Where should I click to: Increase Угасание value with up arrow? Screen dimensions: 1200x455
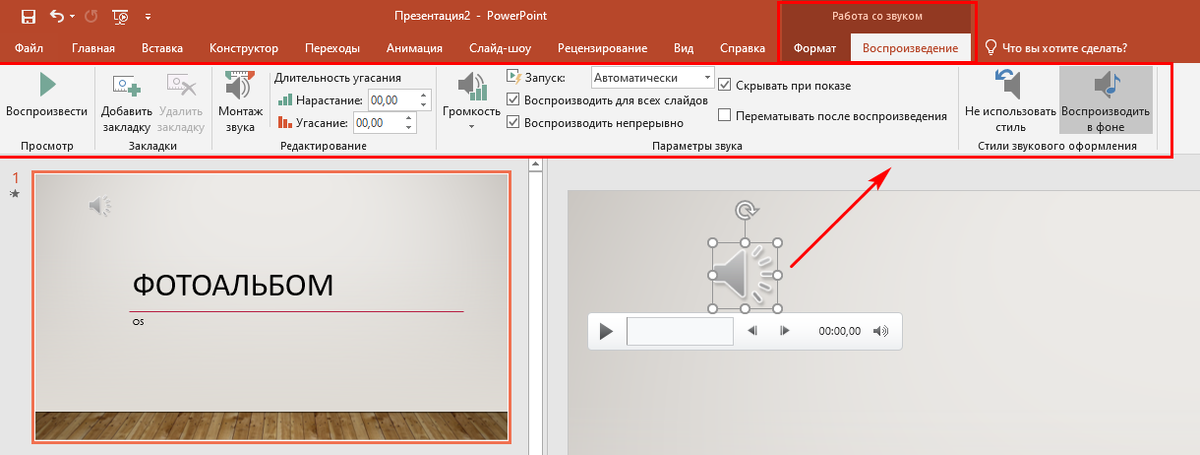coord(411,117)
